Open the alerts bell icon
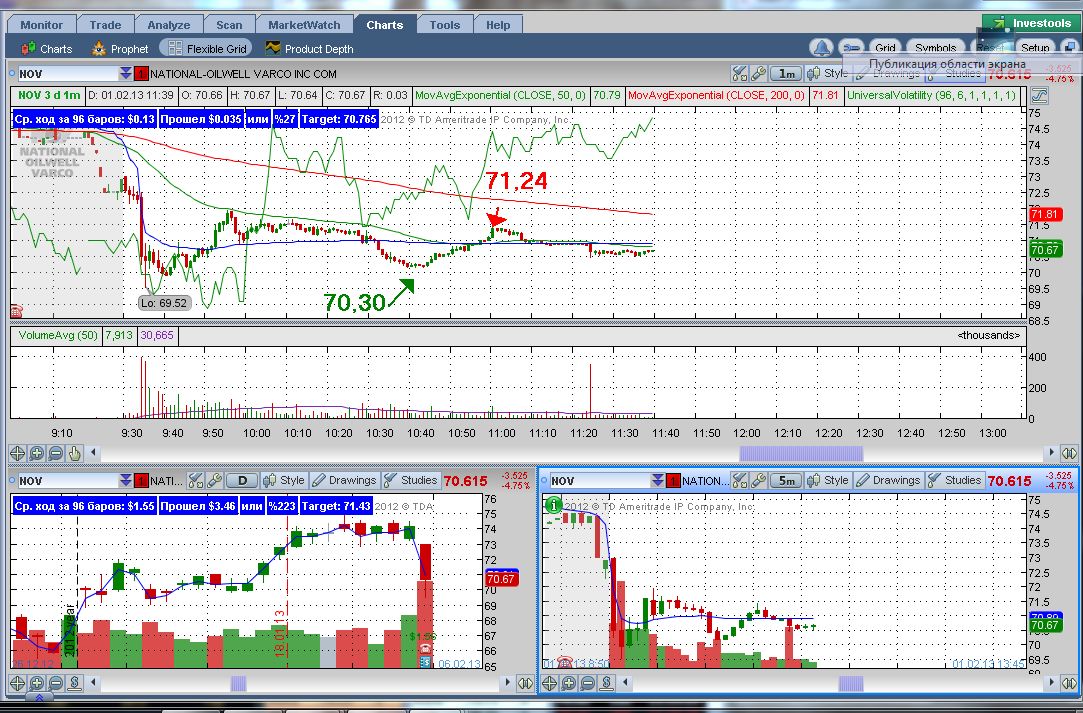The width and height of the screenshot is (1083, 713). pos(821,48)
